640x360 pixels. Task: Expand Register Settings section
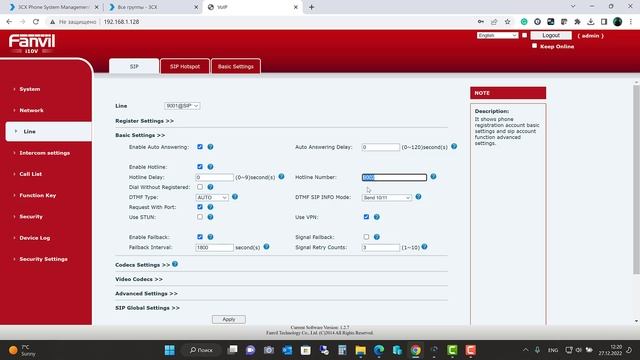coord(144,121)
